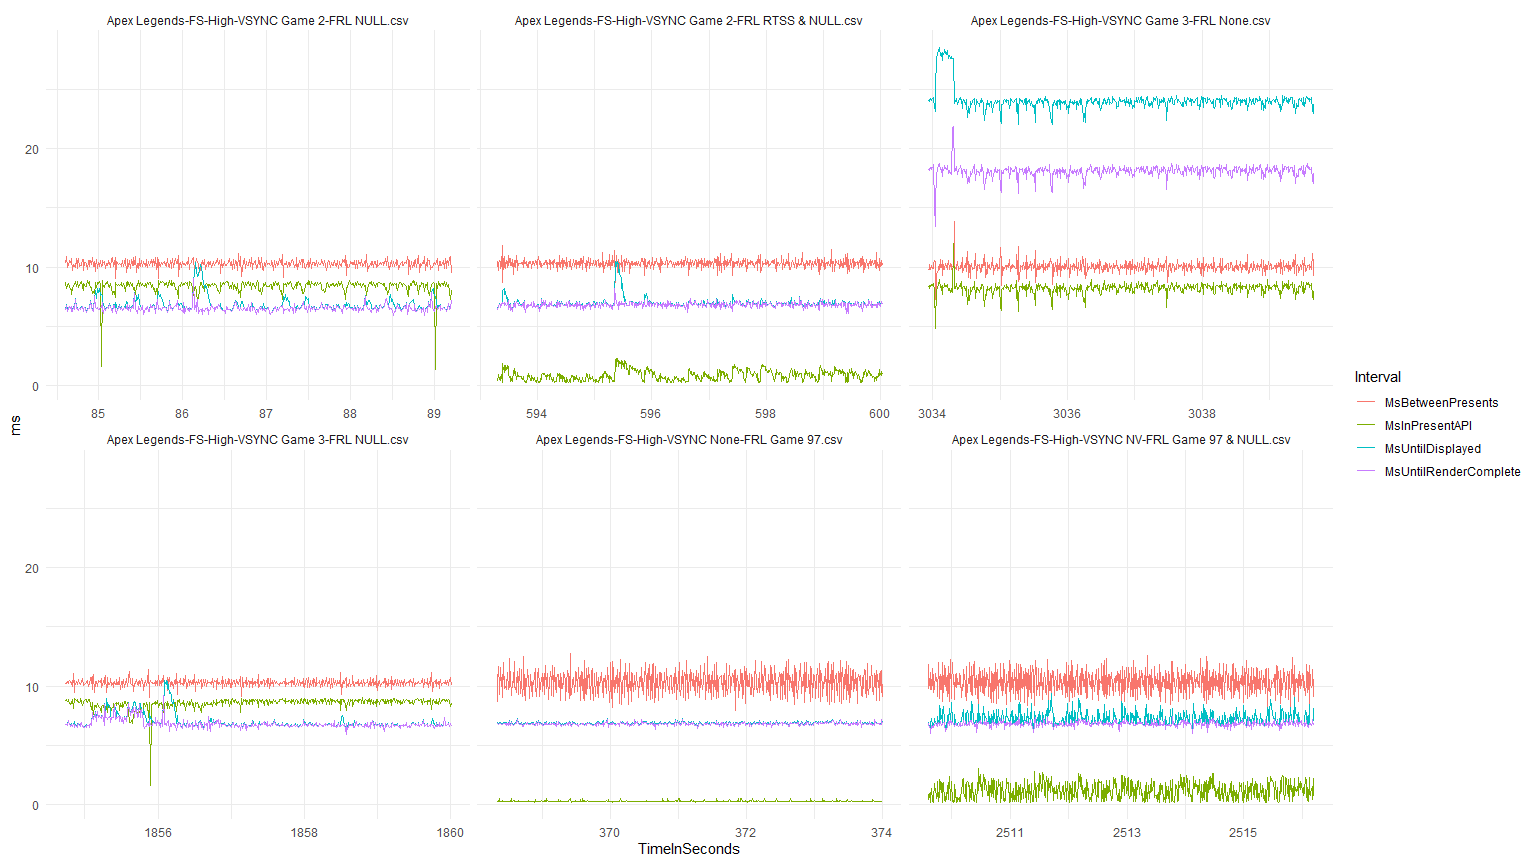The image size is (1536, 864).
Task: Click the green MsInPresentAPI legend line
Action: tap(1366, 426)
